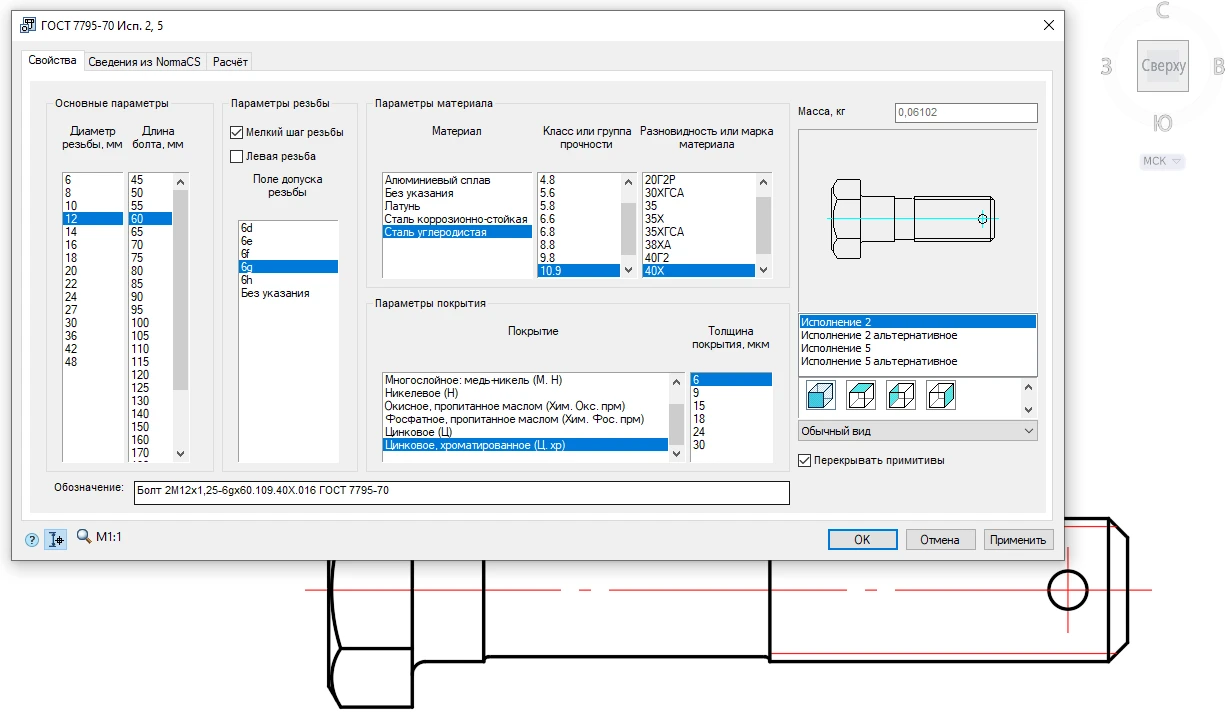Select the left face view cube icon

pos(901,397)
